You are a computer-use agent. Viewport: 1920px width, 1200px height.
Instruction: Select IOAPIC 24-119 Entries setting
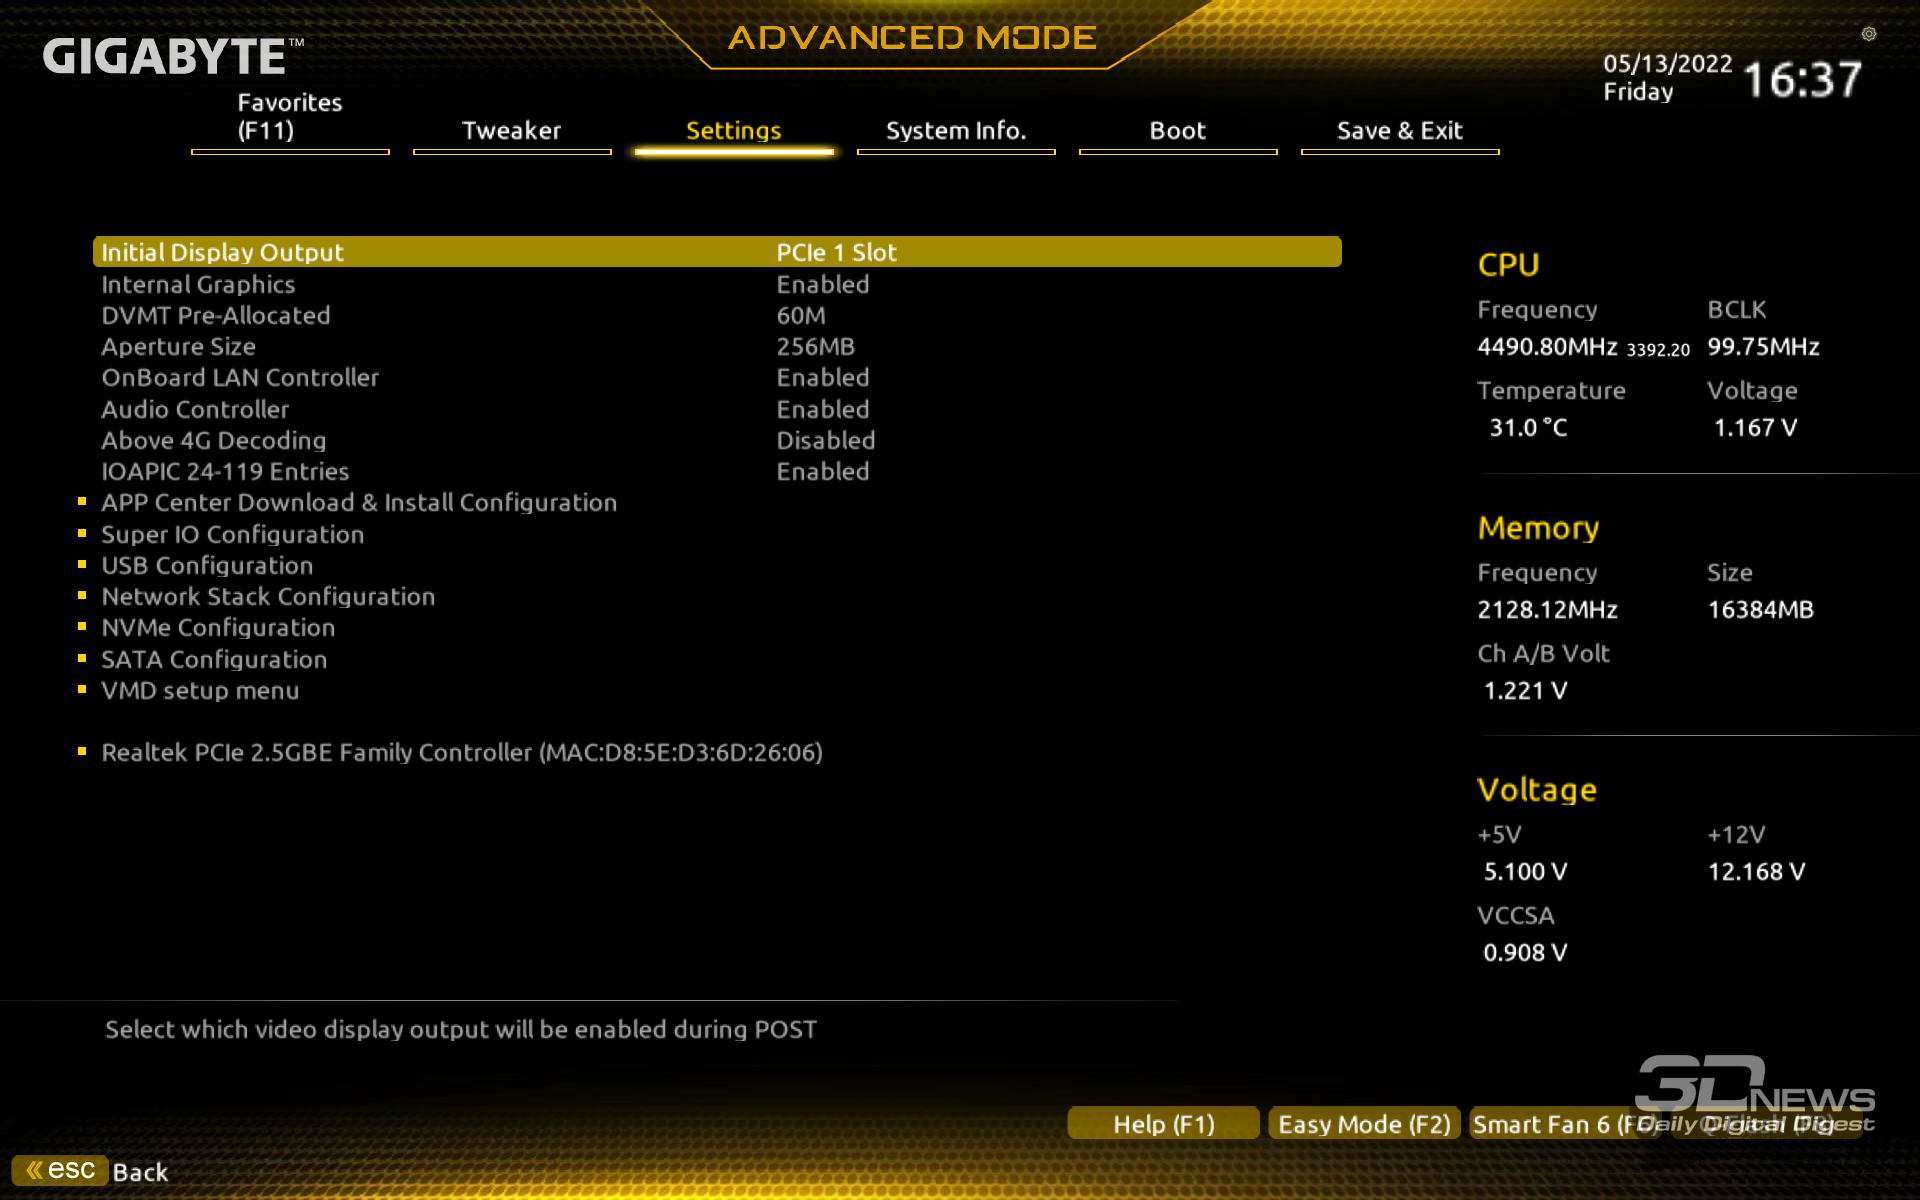click(x=225, y=471)
